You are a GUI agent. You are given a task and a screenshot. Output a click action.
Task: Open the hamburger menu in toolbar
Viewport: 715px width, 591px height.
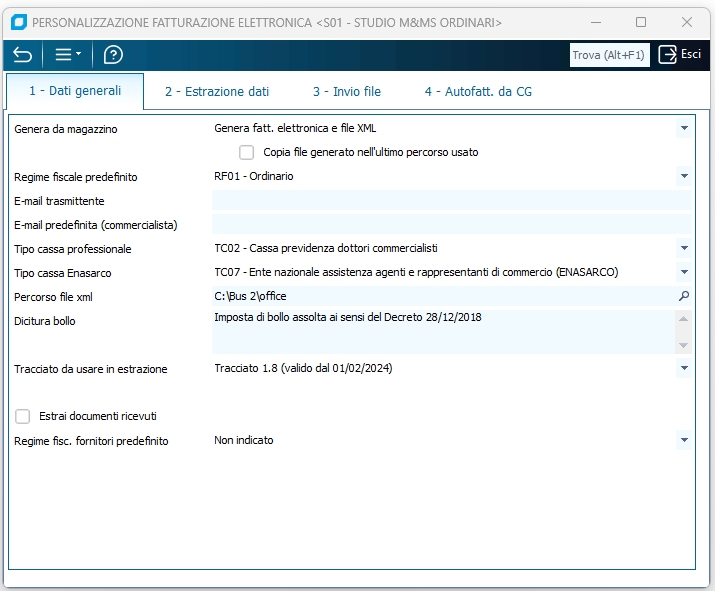click(x=67, y=55)
